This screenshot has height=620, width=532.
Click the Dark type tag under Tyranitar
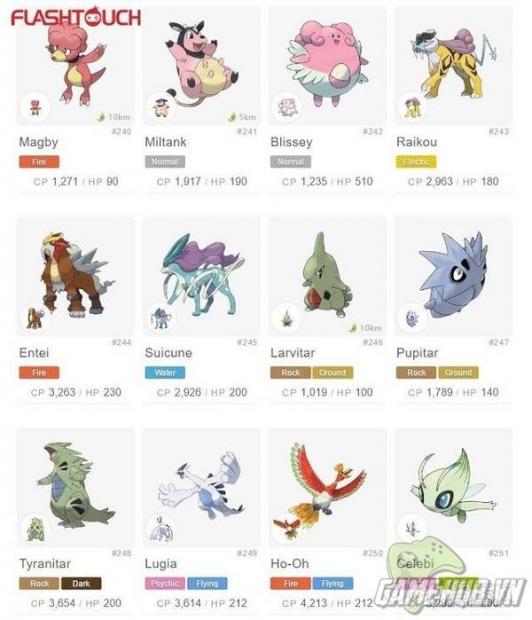[x=81, y=583]
